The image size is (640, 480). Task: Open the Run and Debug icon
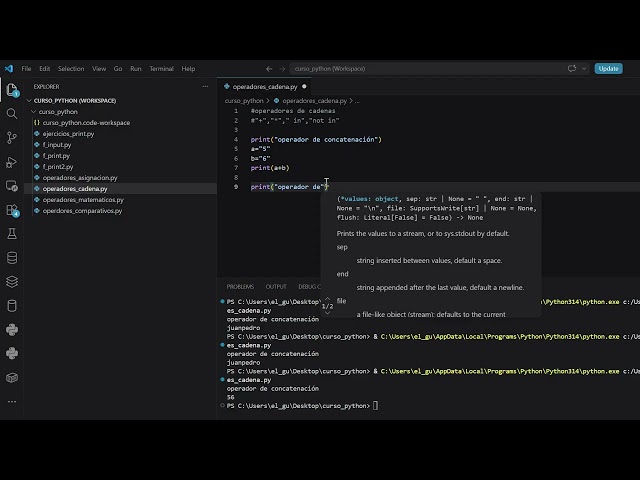tap(12, 162)
